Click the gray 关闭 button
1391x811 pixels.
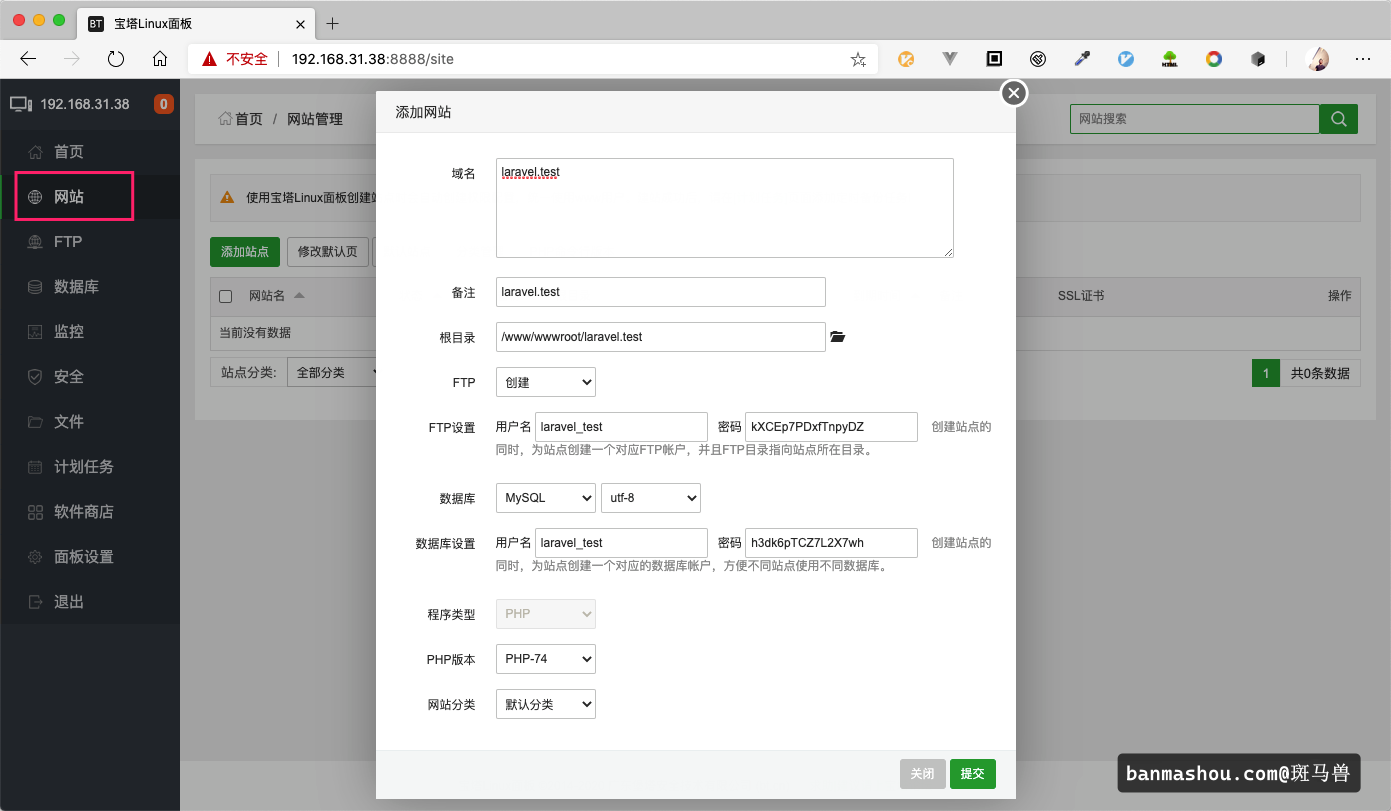coord(923,774)
